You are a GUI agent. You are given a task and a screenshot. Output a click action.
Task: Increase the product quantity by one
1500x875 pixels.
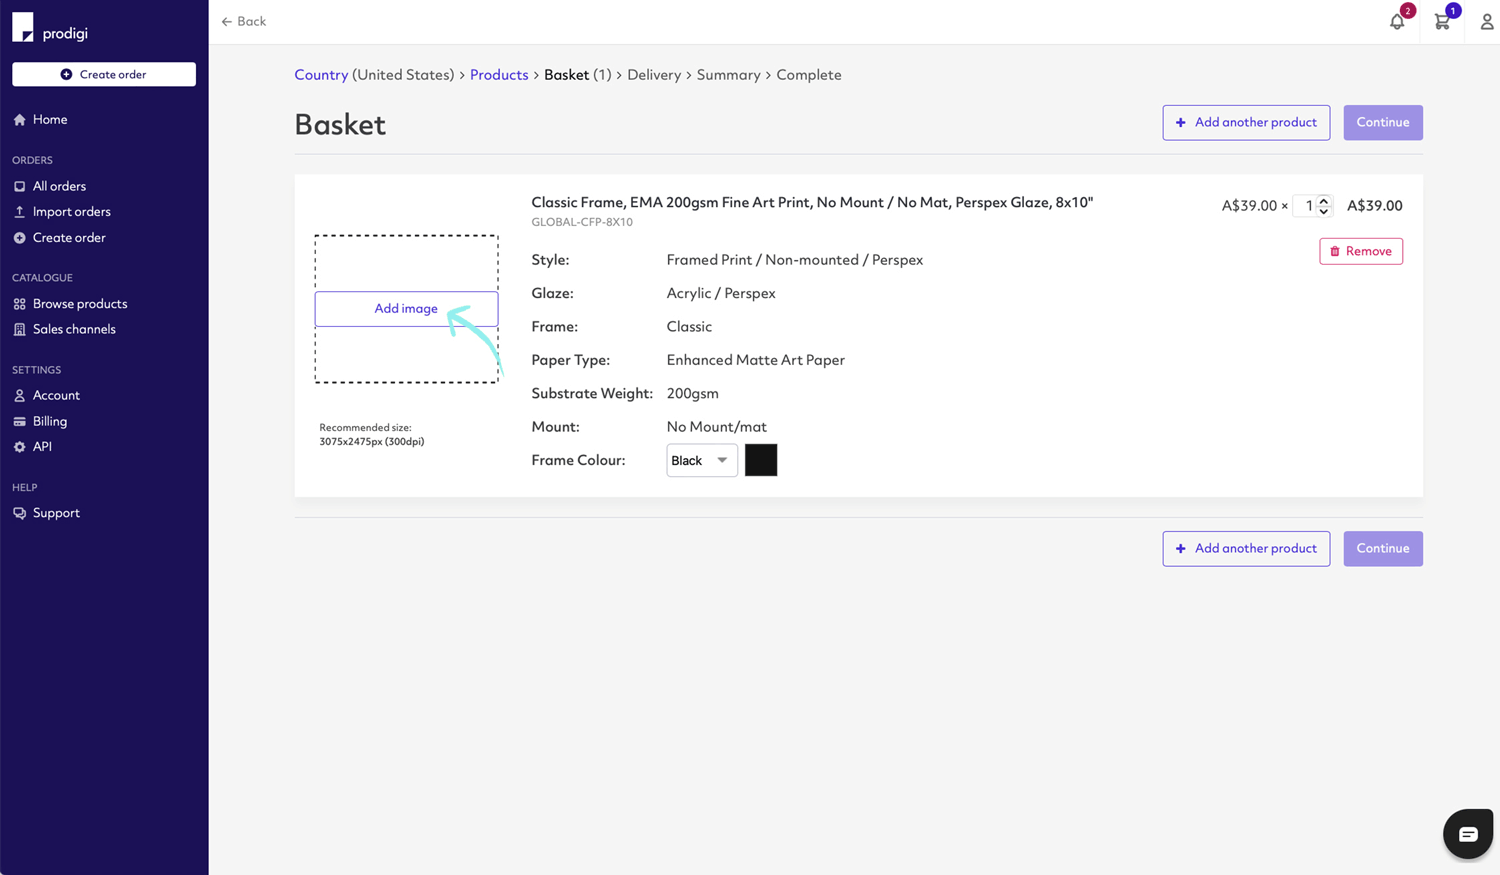tap(1324, 200)
